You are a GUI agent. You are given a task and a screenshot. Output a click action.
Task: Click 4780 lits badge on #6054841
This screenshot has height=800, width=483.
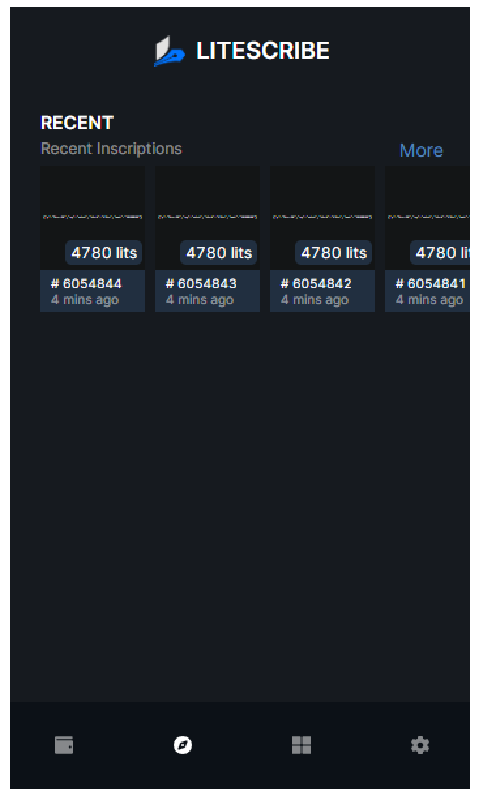(x=440, y=253)
